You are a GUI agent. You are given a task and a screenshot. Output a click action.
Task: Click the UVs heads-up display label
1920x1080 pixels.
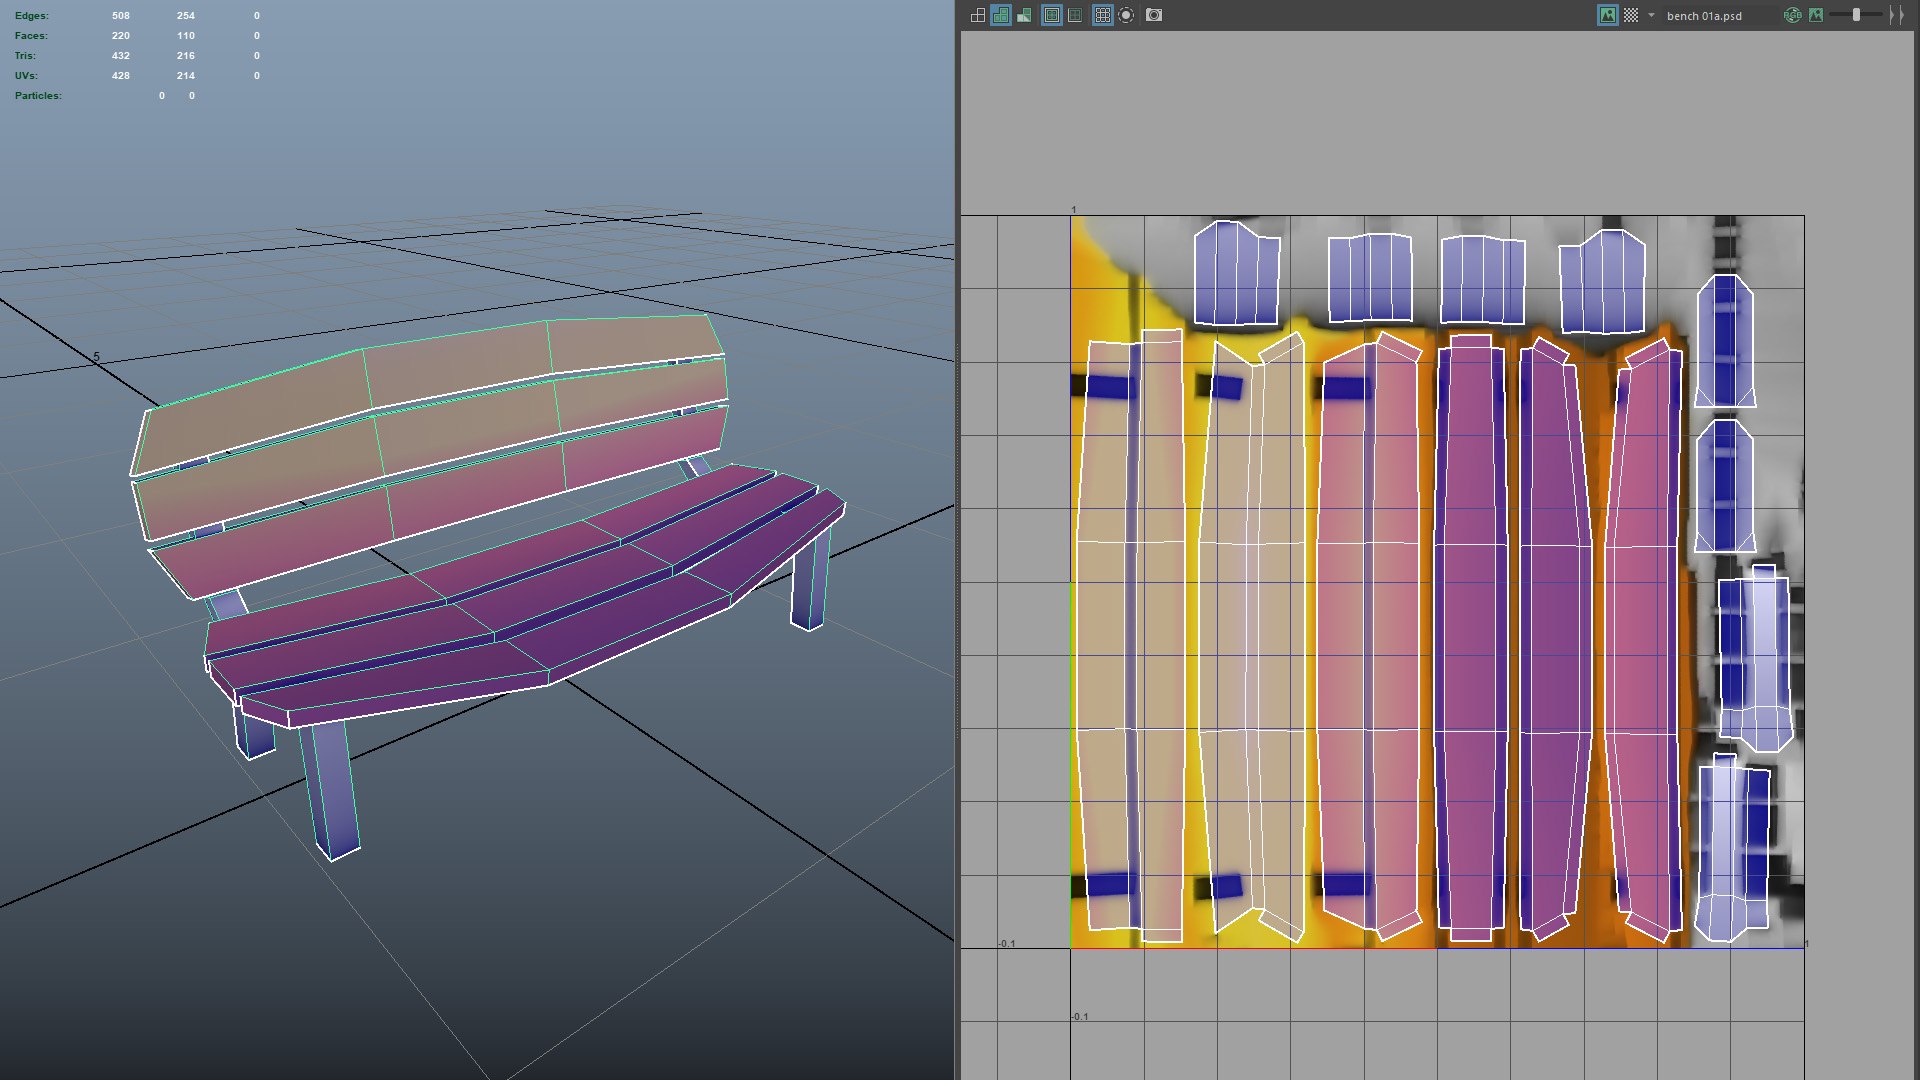tap(25, 76)
